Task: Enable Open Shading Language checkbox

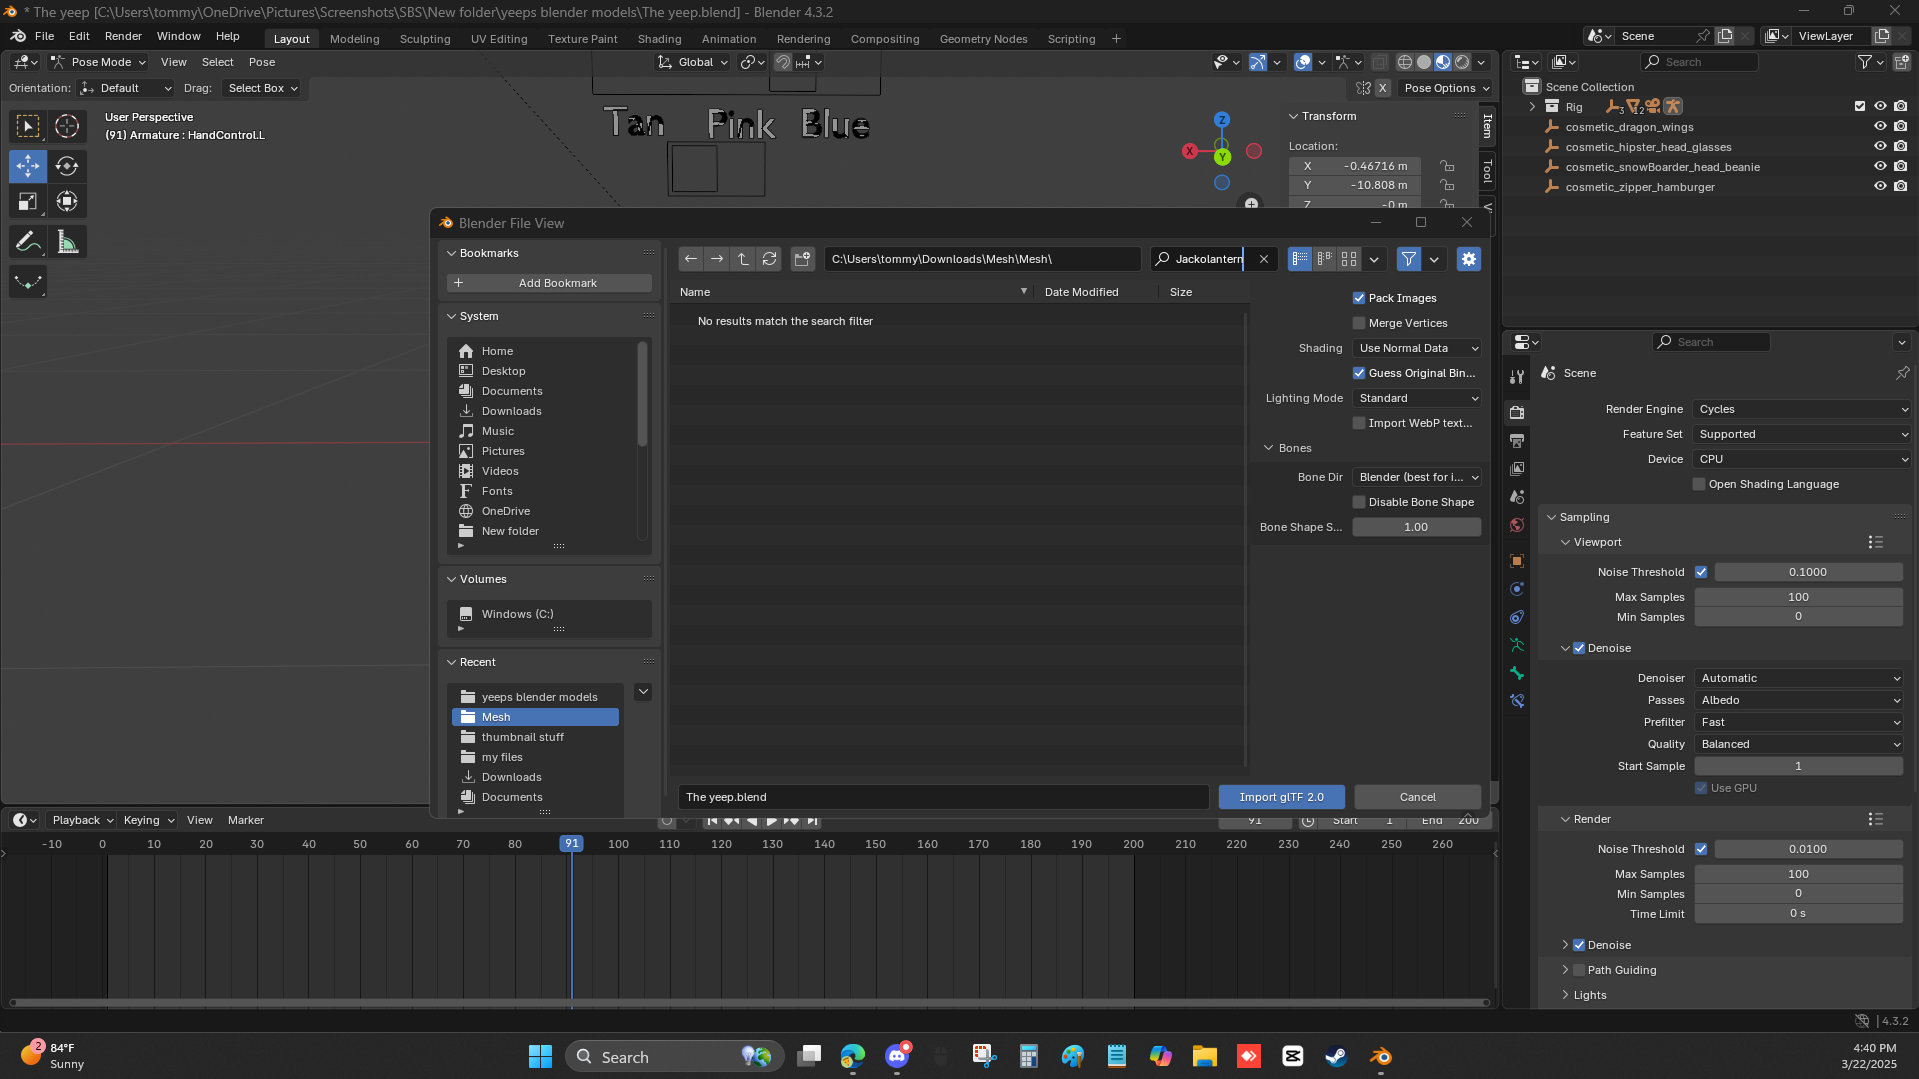Action: click(x=1699, y=484)
